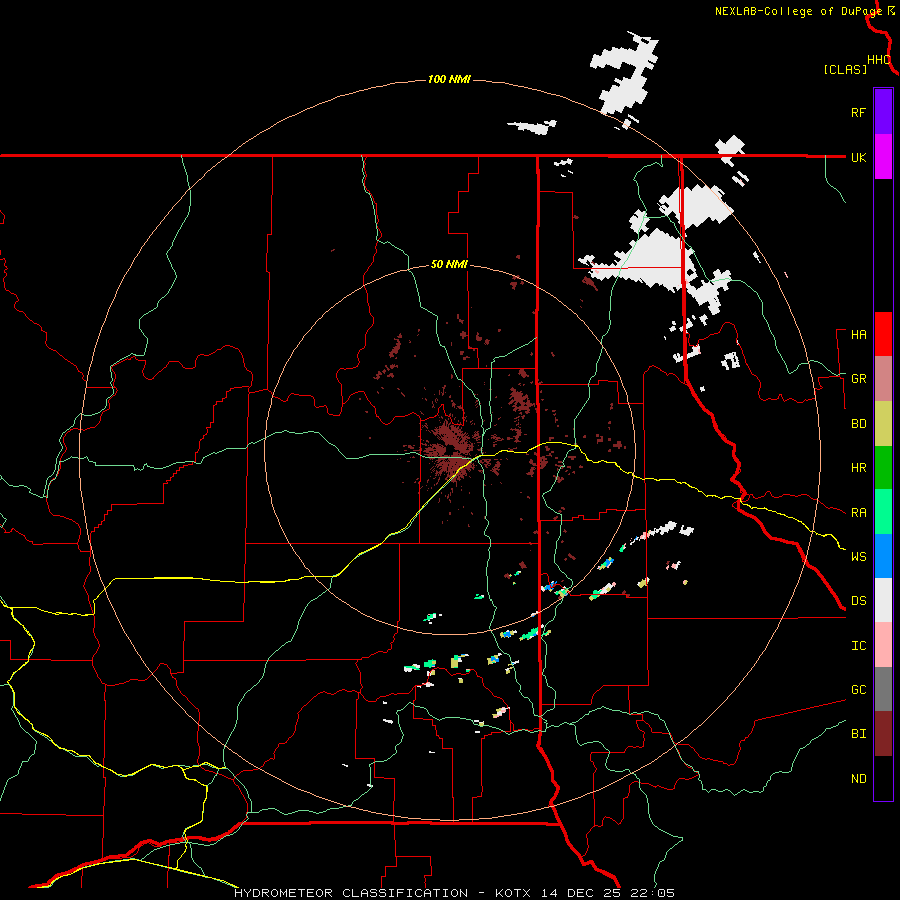Image resolution: width=900 pixels, height=900 pixels.
Task: Click the RA light green swatch
Action: (883, 512)
